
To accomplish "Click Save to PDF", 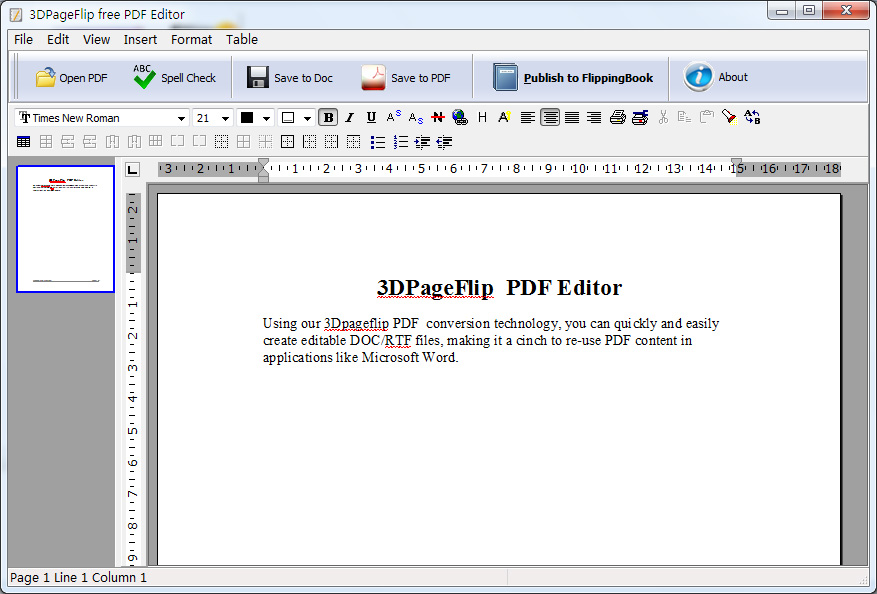I will pos(406,78).
